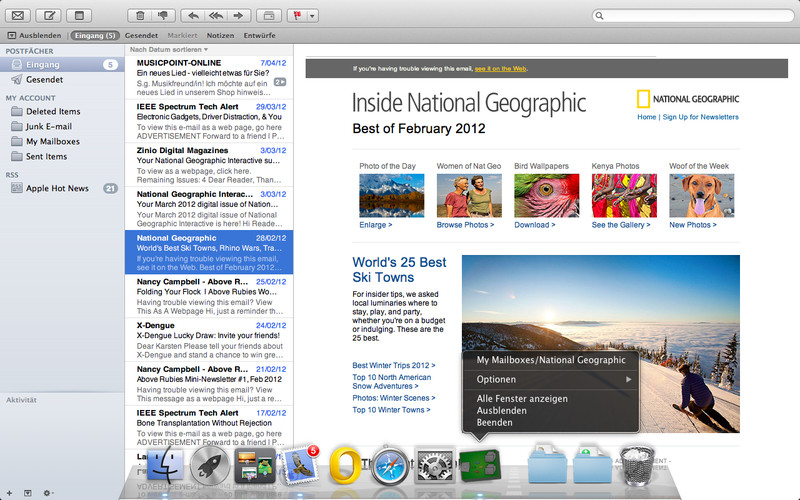Viewport: 800px width, 500px height.
Task: Open the Zinio Digital Magazines message
Action: [209, 165]
